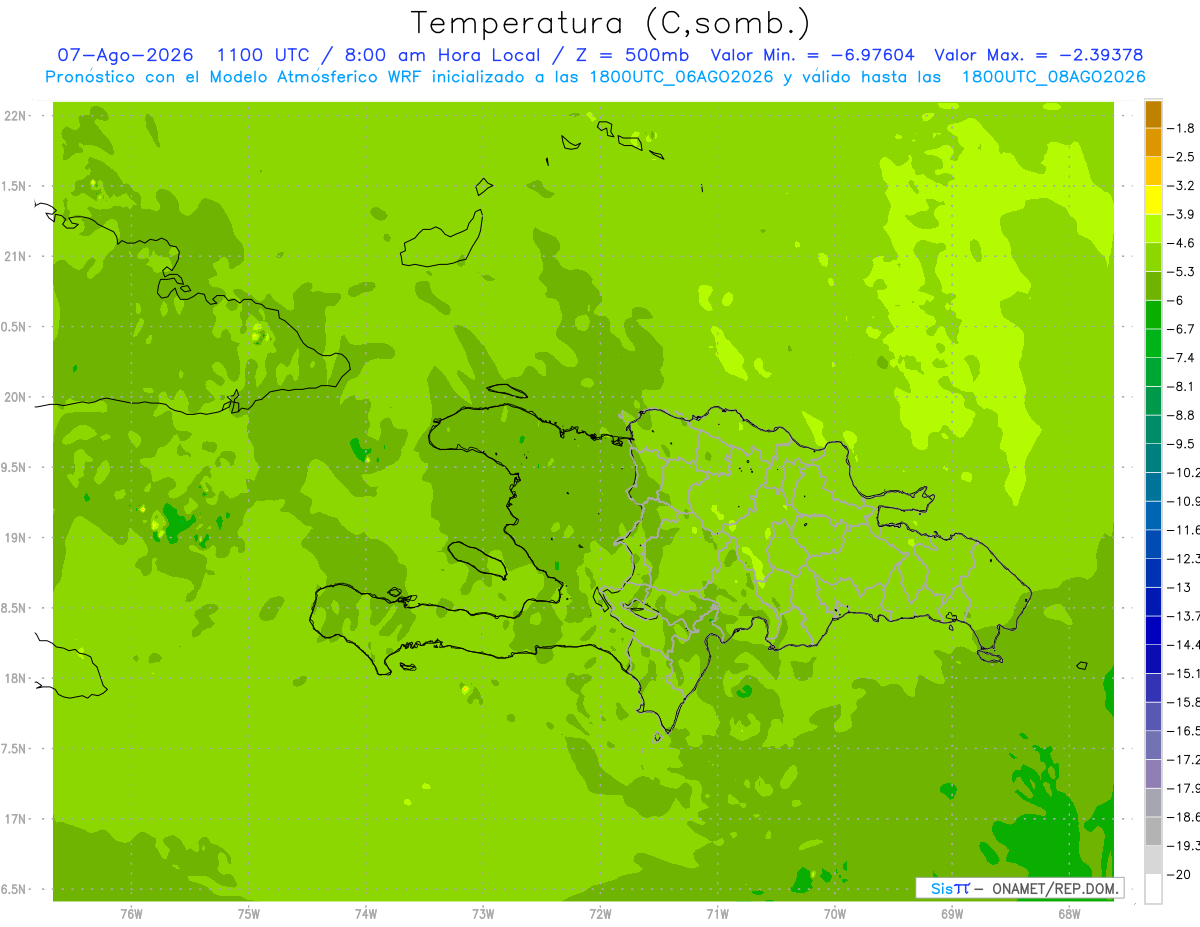
Task: Click legend swatch between -6 and -6.7
Action: click(x=1153, y=315)
